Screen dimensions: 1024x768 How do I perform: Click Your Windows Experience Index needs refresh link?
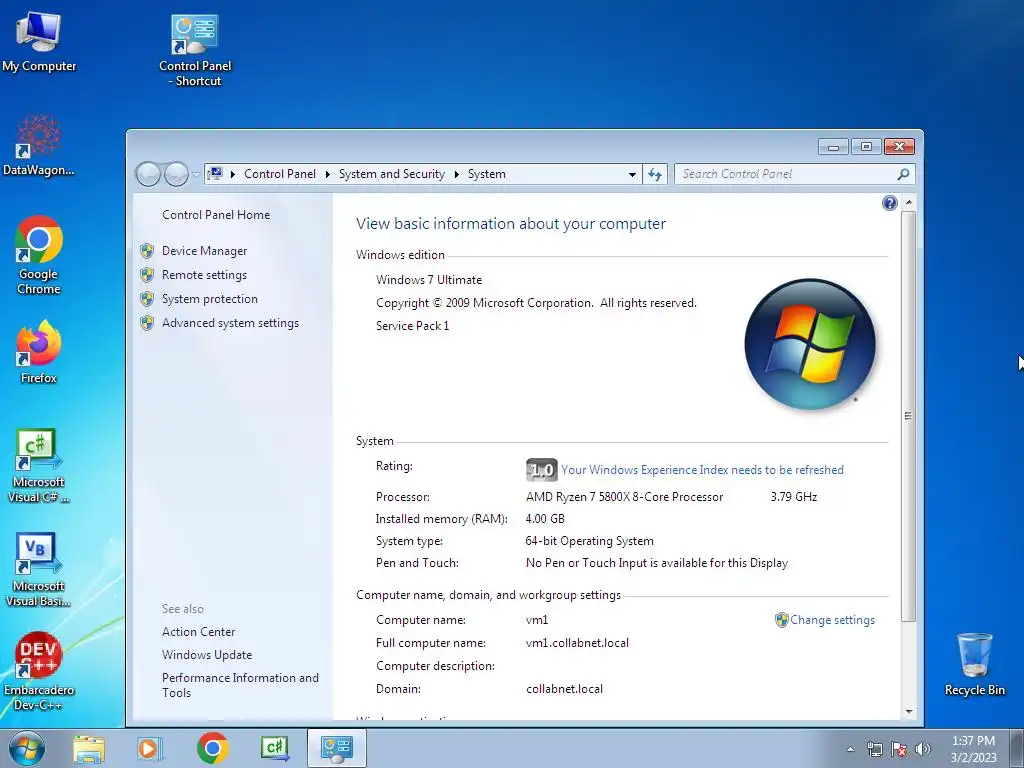click(x=702, y=470)
